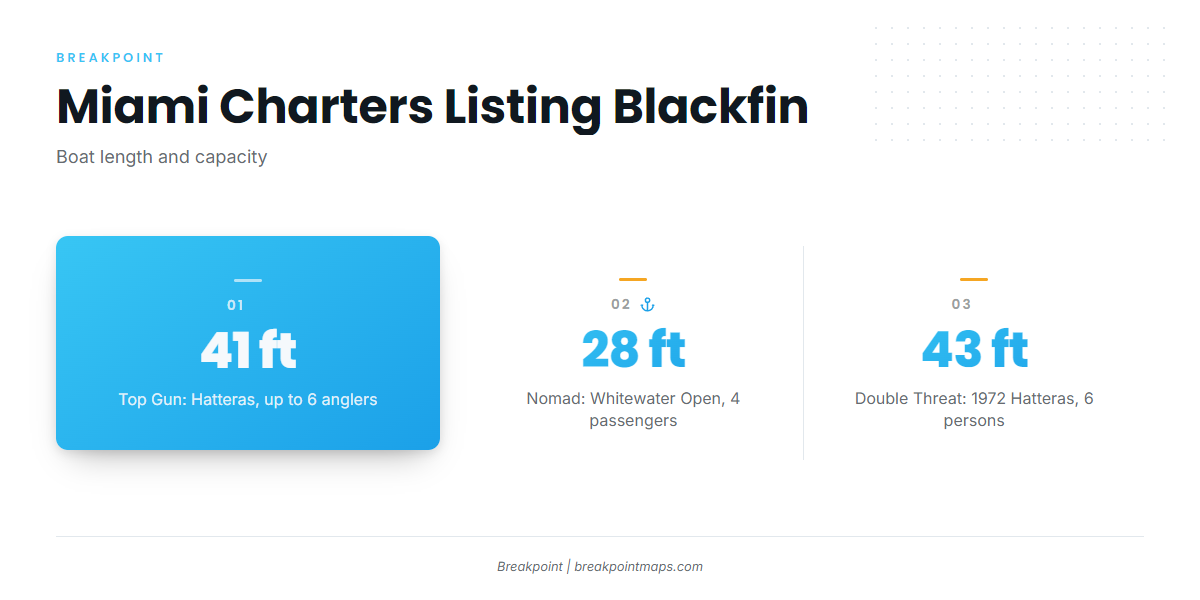Image resolution: width=1200 pixels, height=600 pixels.
Task: Select the Miami Charters Listing Blackfin title
Action: (432, 106)
